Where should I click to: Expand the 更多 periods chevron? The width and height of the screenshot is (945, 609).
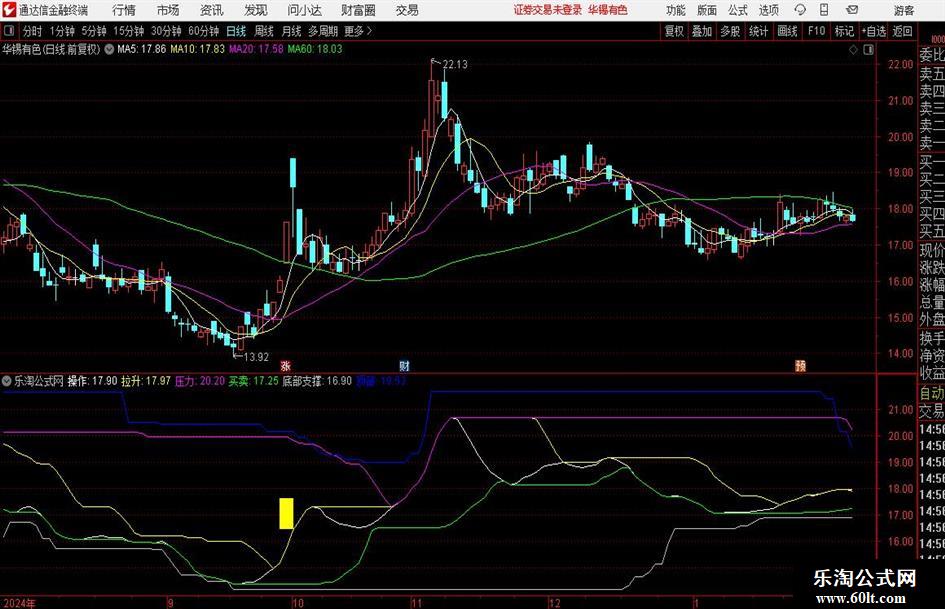369,31
